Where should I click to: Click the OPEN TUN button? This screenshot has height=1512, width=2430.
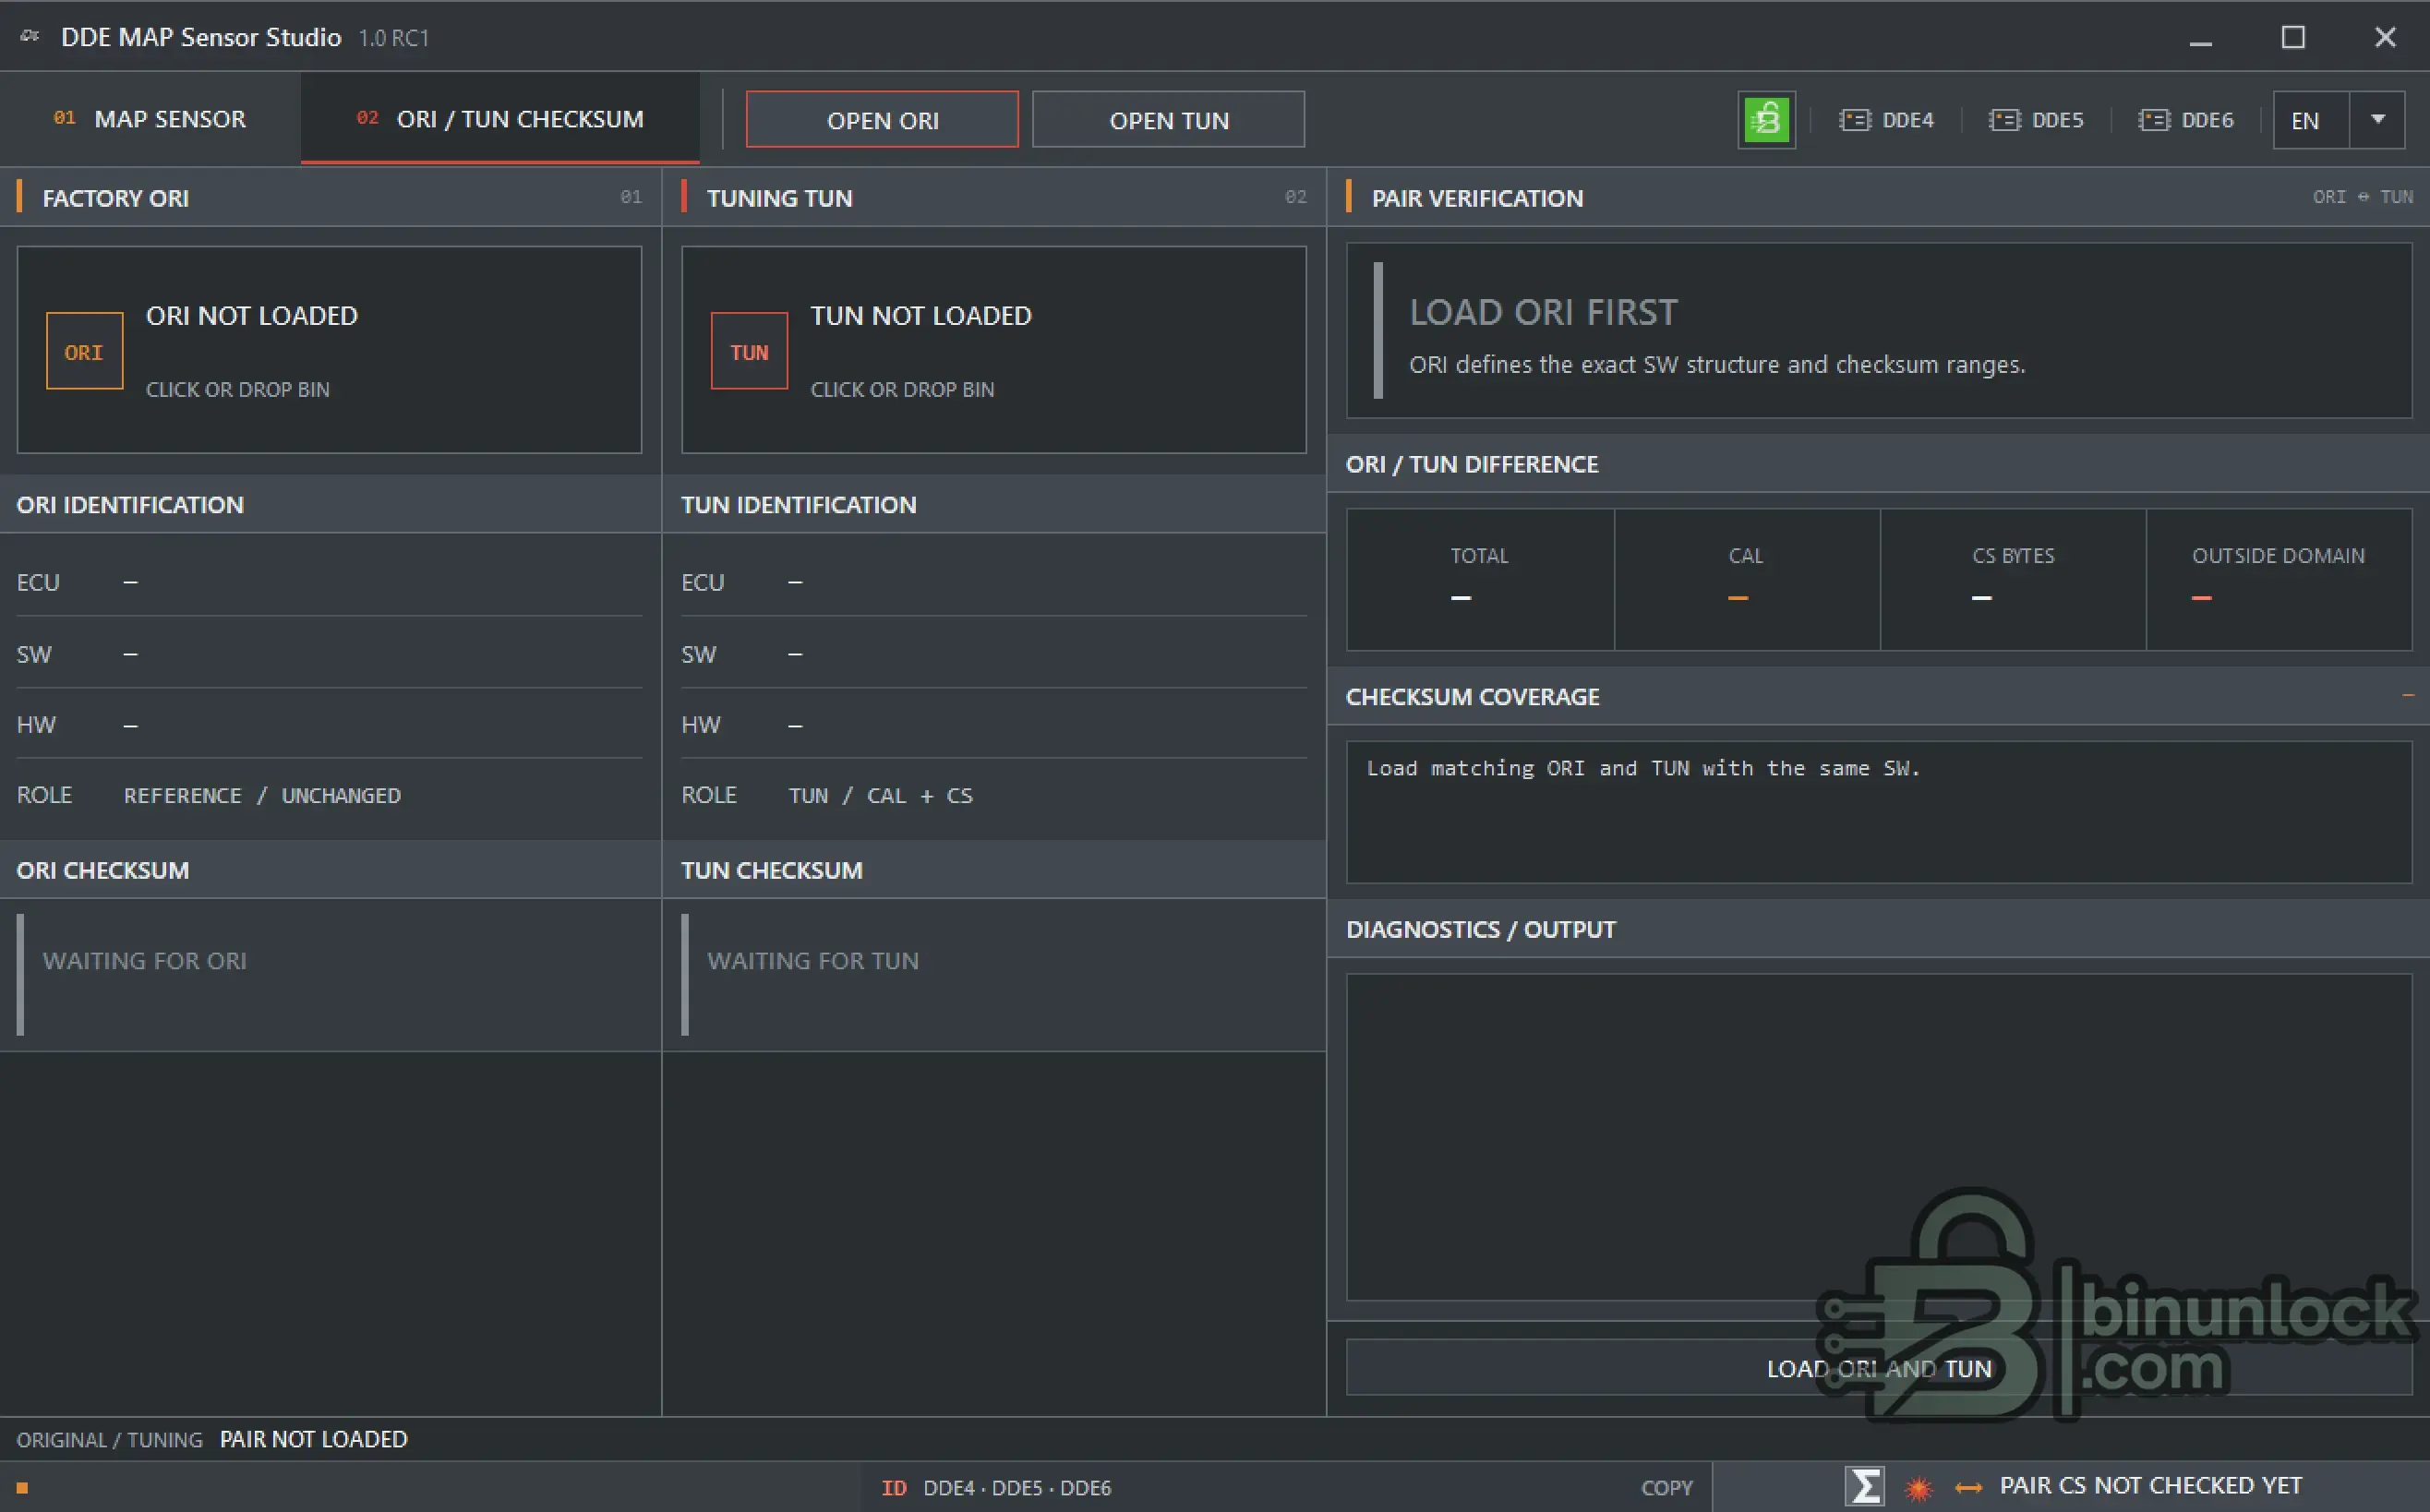pos(1168,120)
